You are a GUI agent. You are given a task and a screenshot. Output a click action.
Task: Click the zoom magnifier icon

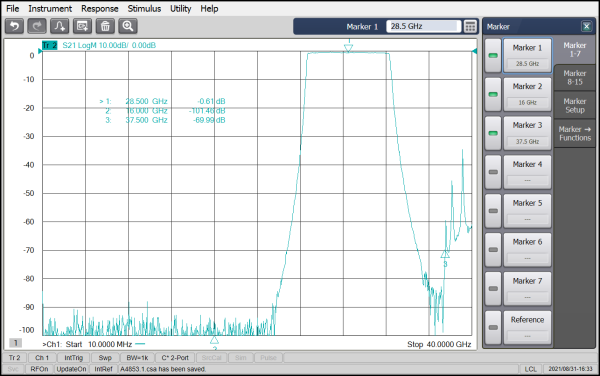pyautogui.click(x=128, y=26)
